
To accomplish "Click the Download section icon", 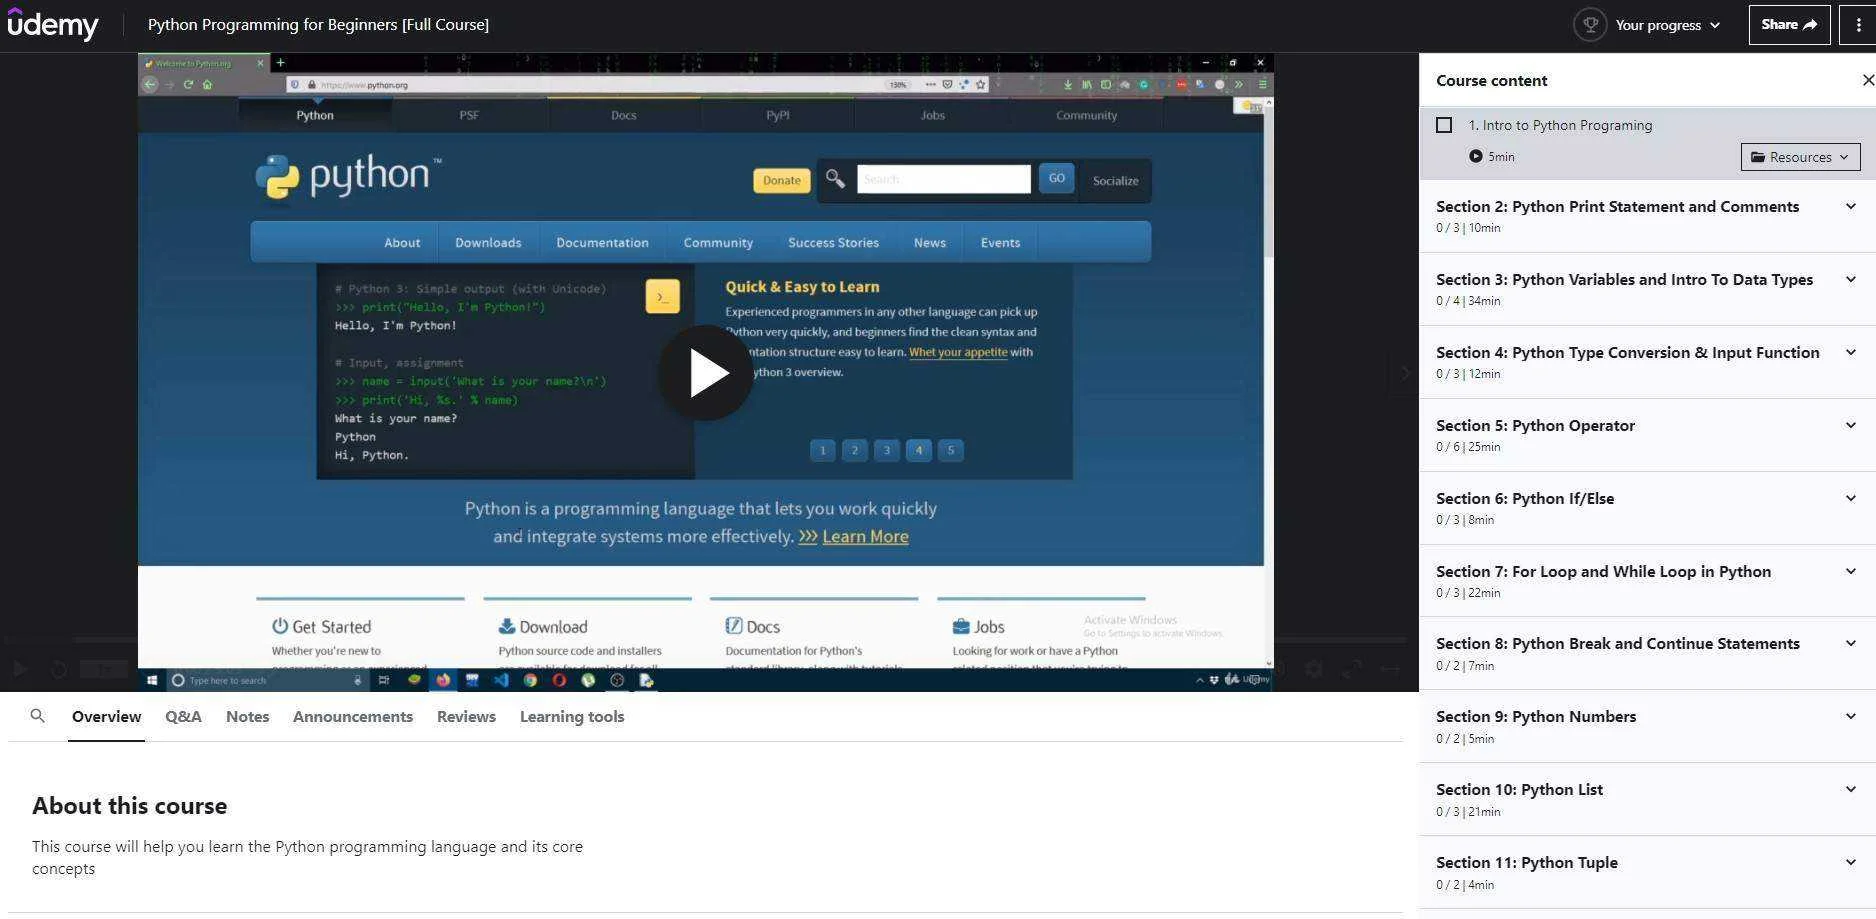I will click(x=507, y=626).
